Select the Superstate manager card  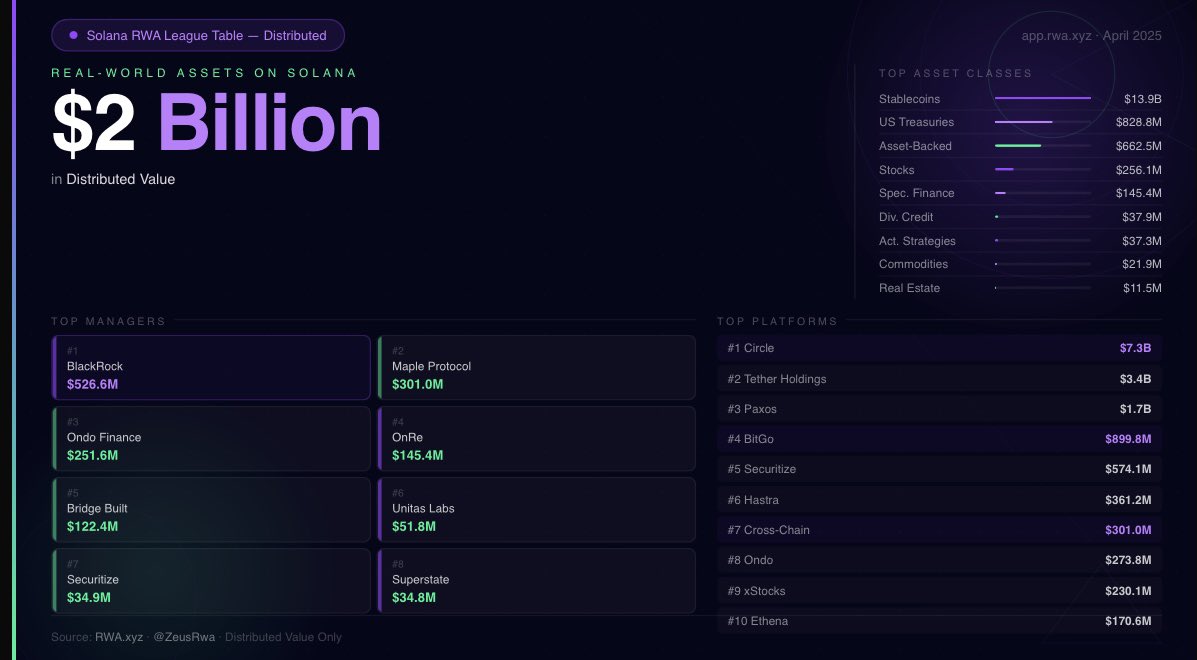[x=536, y=580]
